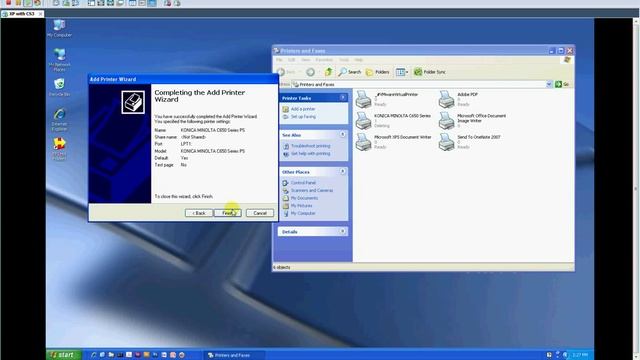
Task: Open My Pictures from Other Places
Action: (x=302, y=206)
